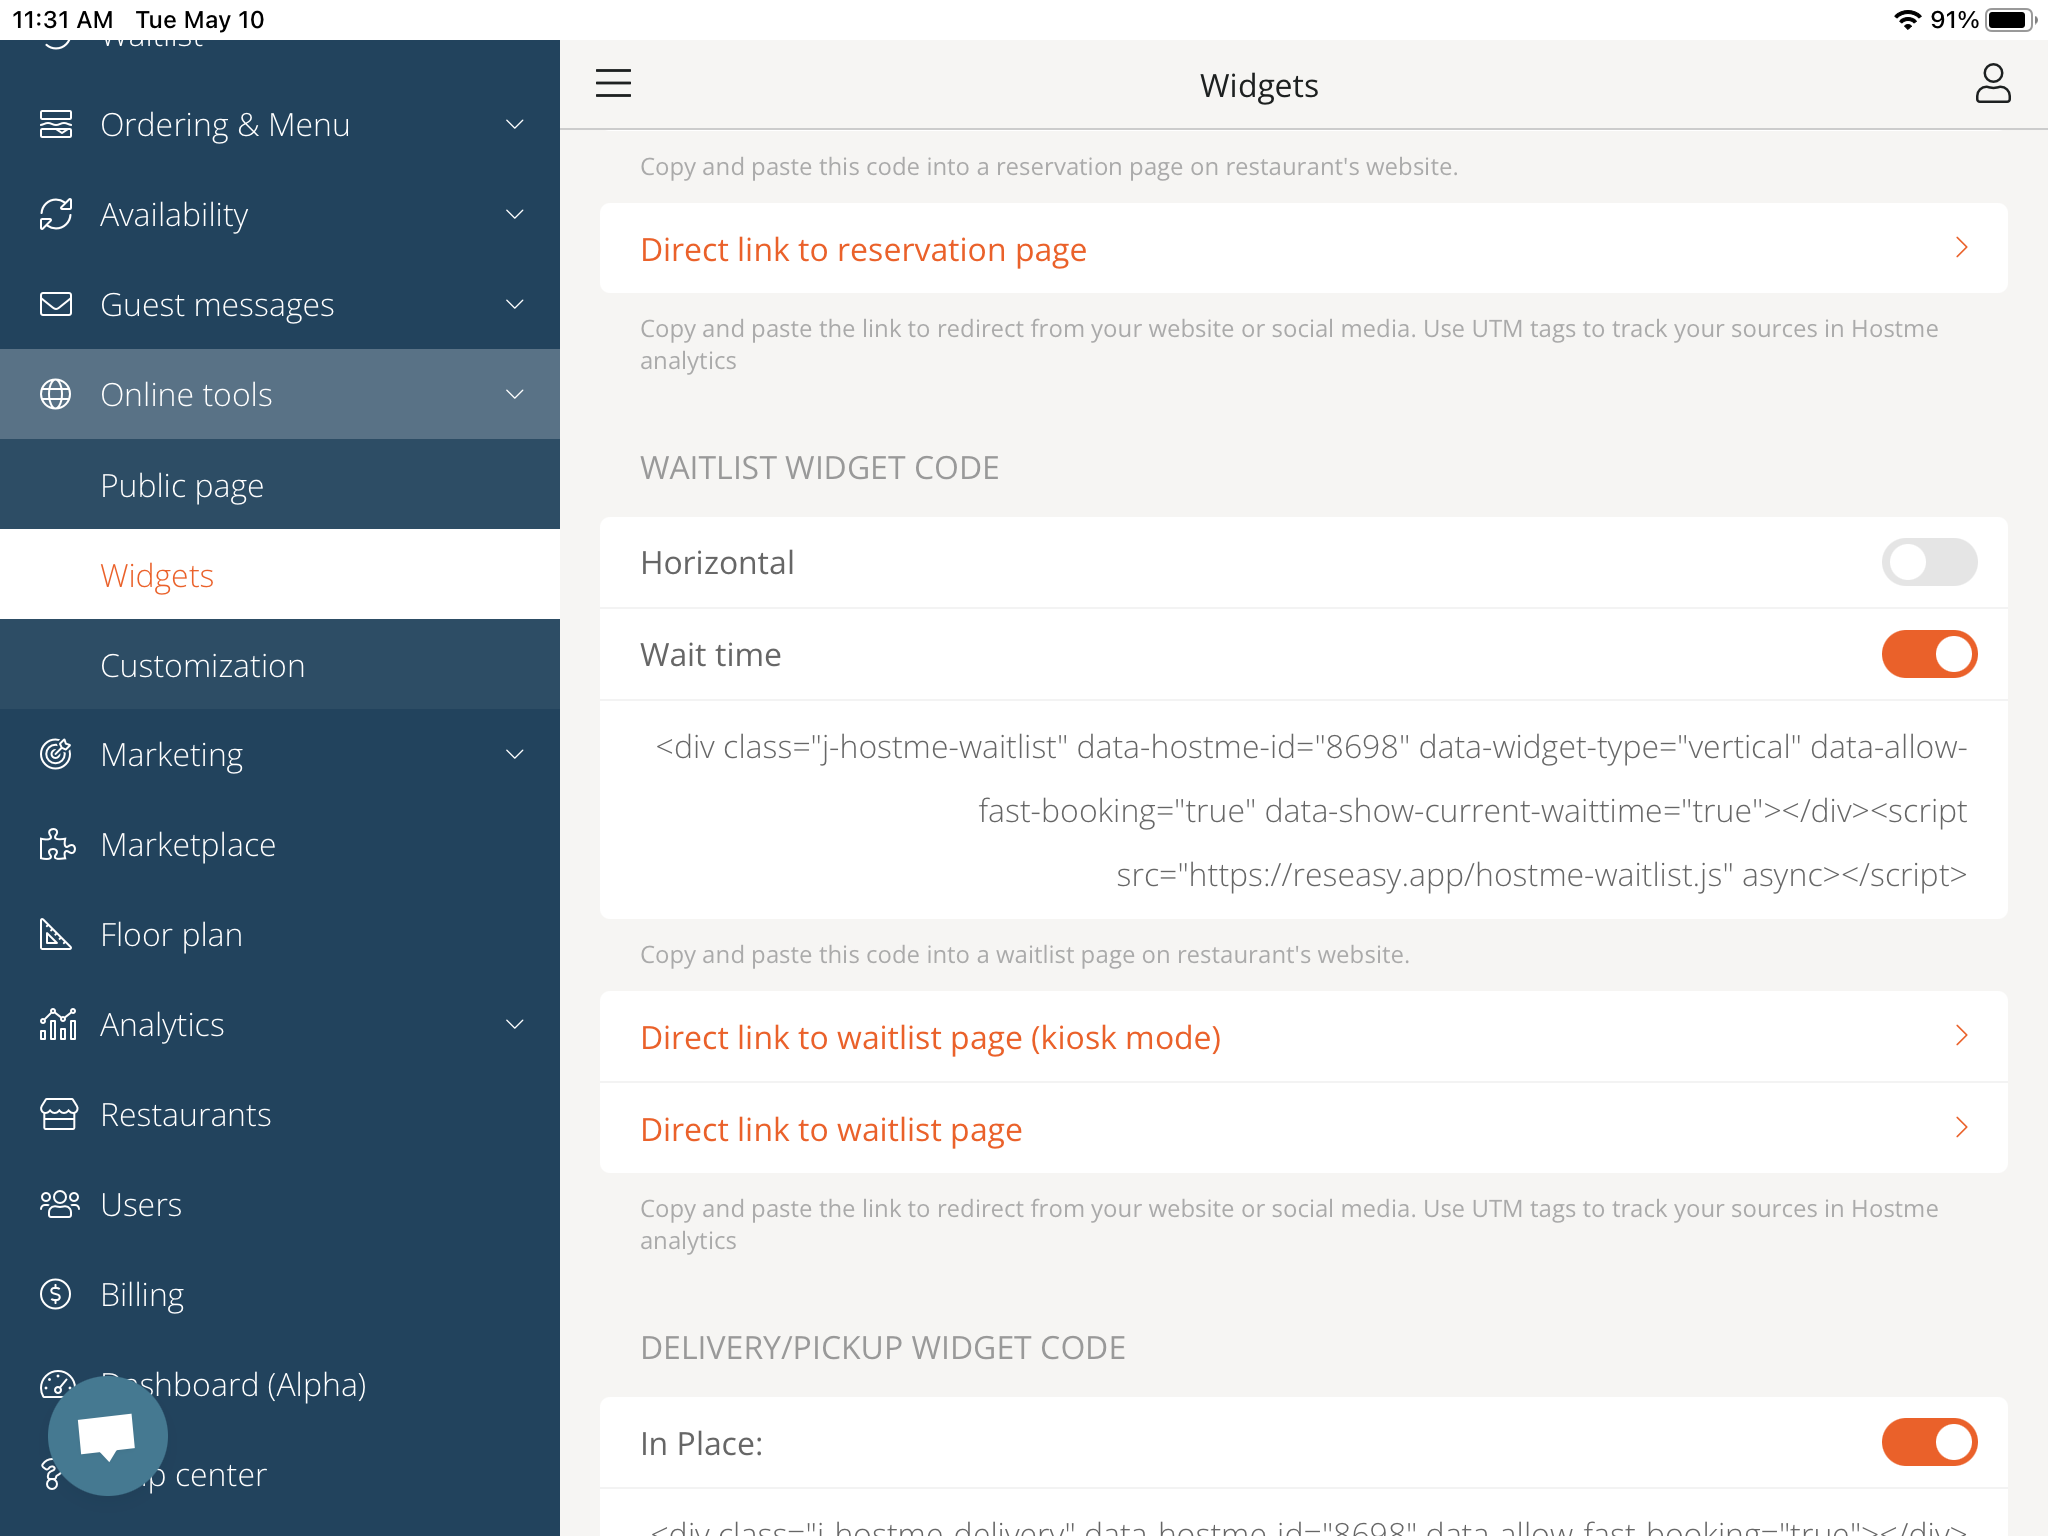This screenshot has width=2048, height=1536.
Task: Open the Public page menu item
Action: (182, 485)
